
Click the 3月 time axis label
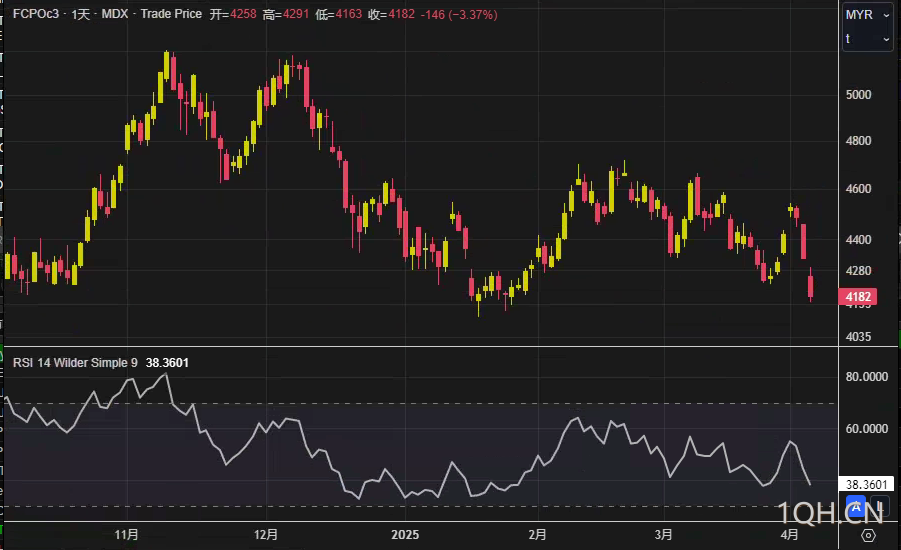[x=663, y=534]
